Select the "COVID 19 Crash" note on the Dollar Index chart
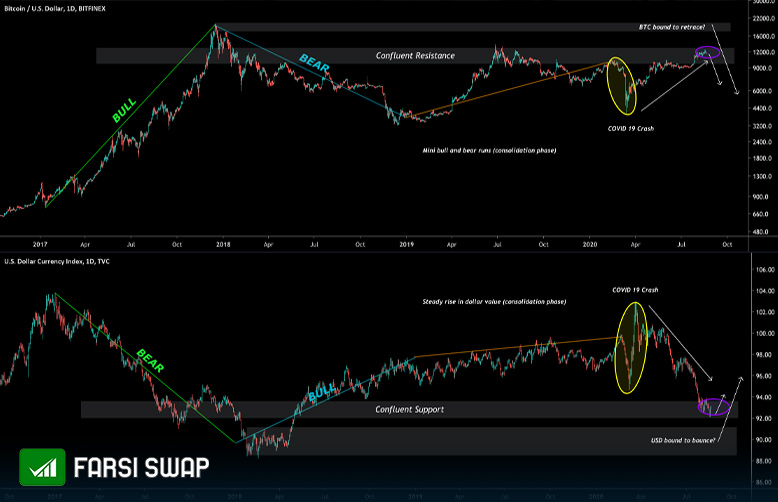The image size is (778, 502). pyautogui.click(x=635, y=290)
